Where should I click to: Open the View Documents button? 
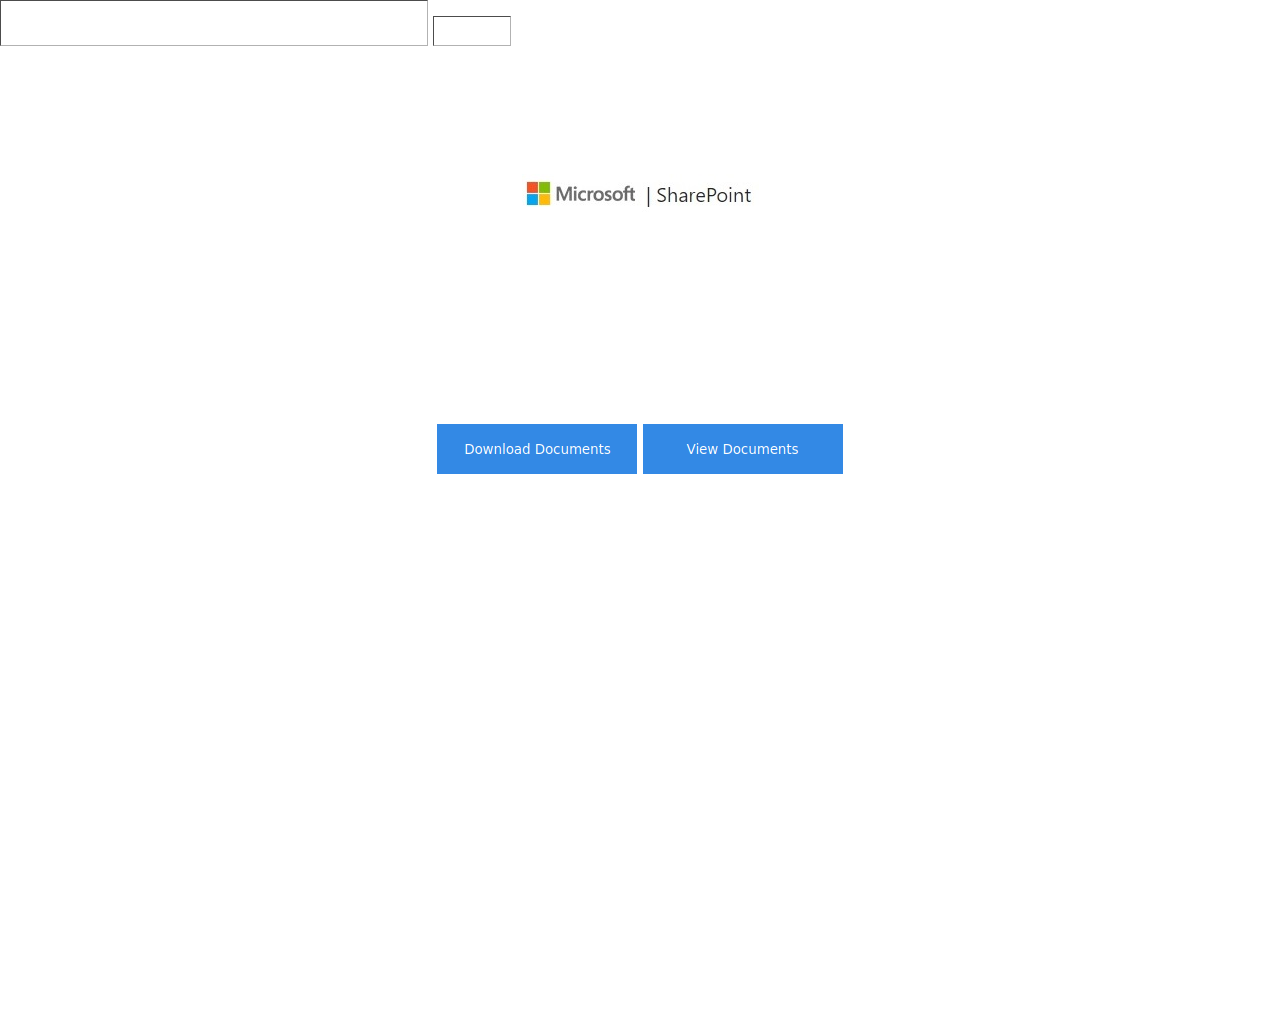point(743,449)
